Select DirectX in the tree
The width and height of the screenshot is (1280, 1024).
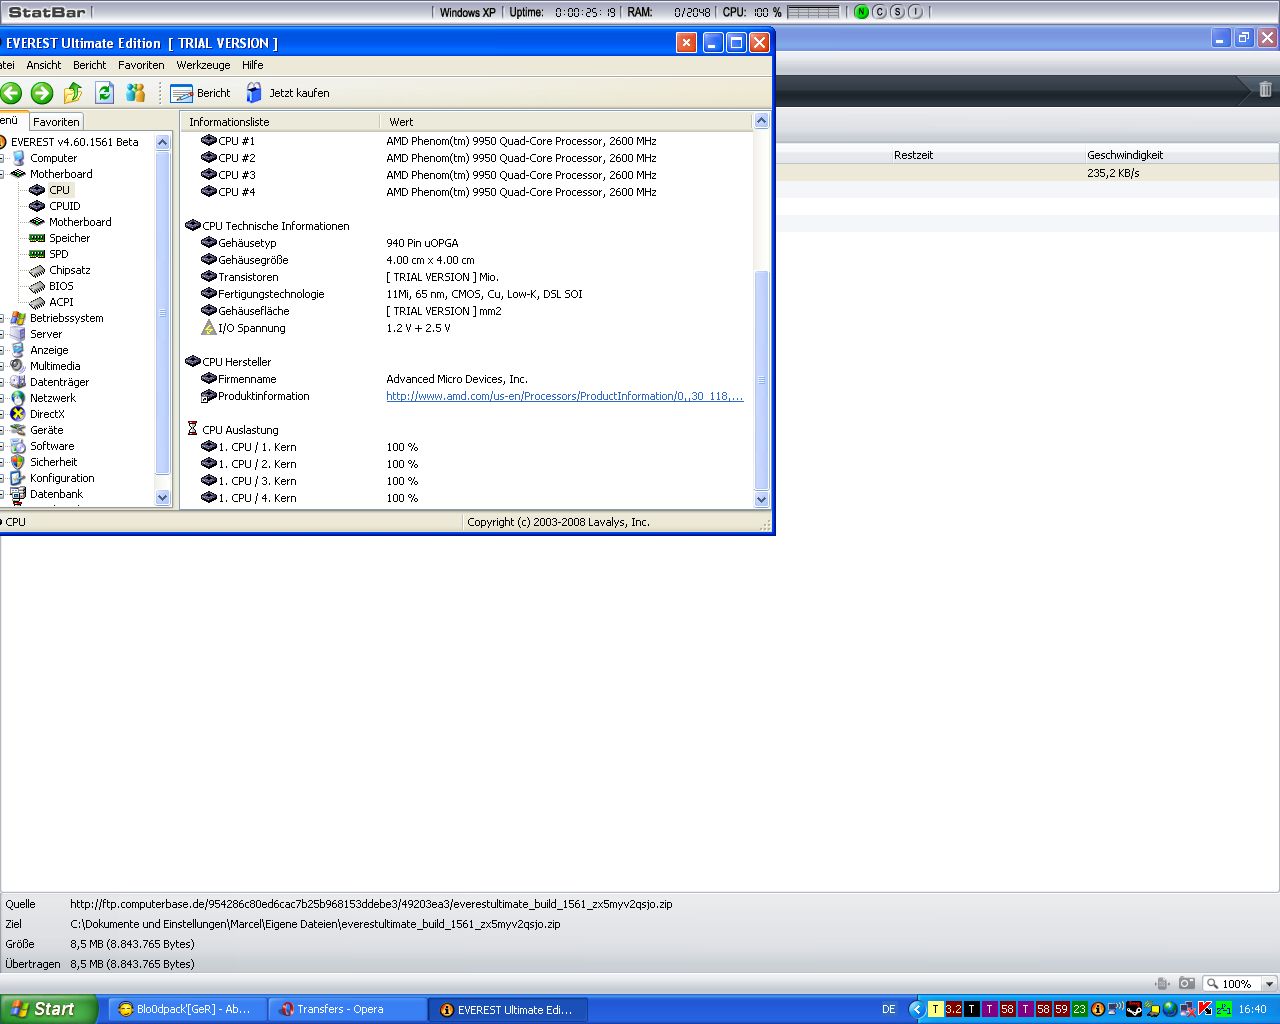(x=47, y=414)
